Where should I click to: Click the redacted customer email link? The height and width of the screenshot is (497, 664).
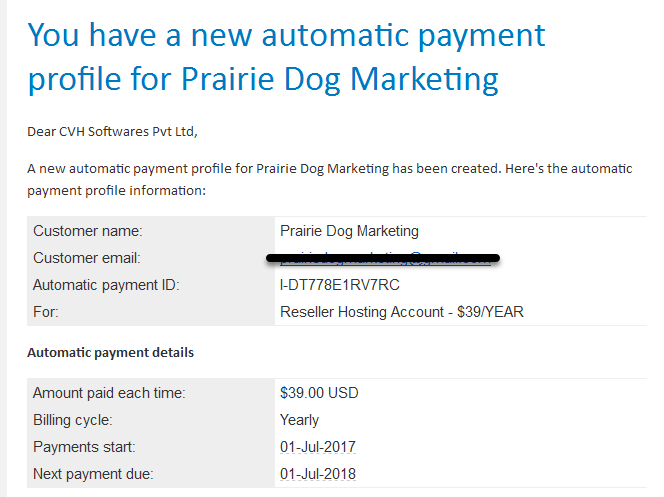[385, 258]
